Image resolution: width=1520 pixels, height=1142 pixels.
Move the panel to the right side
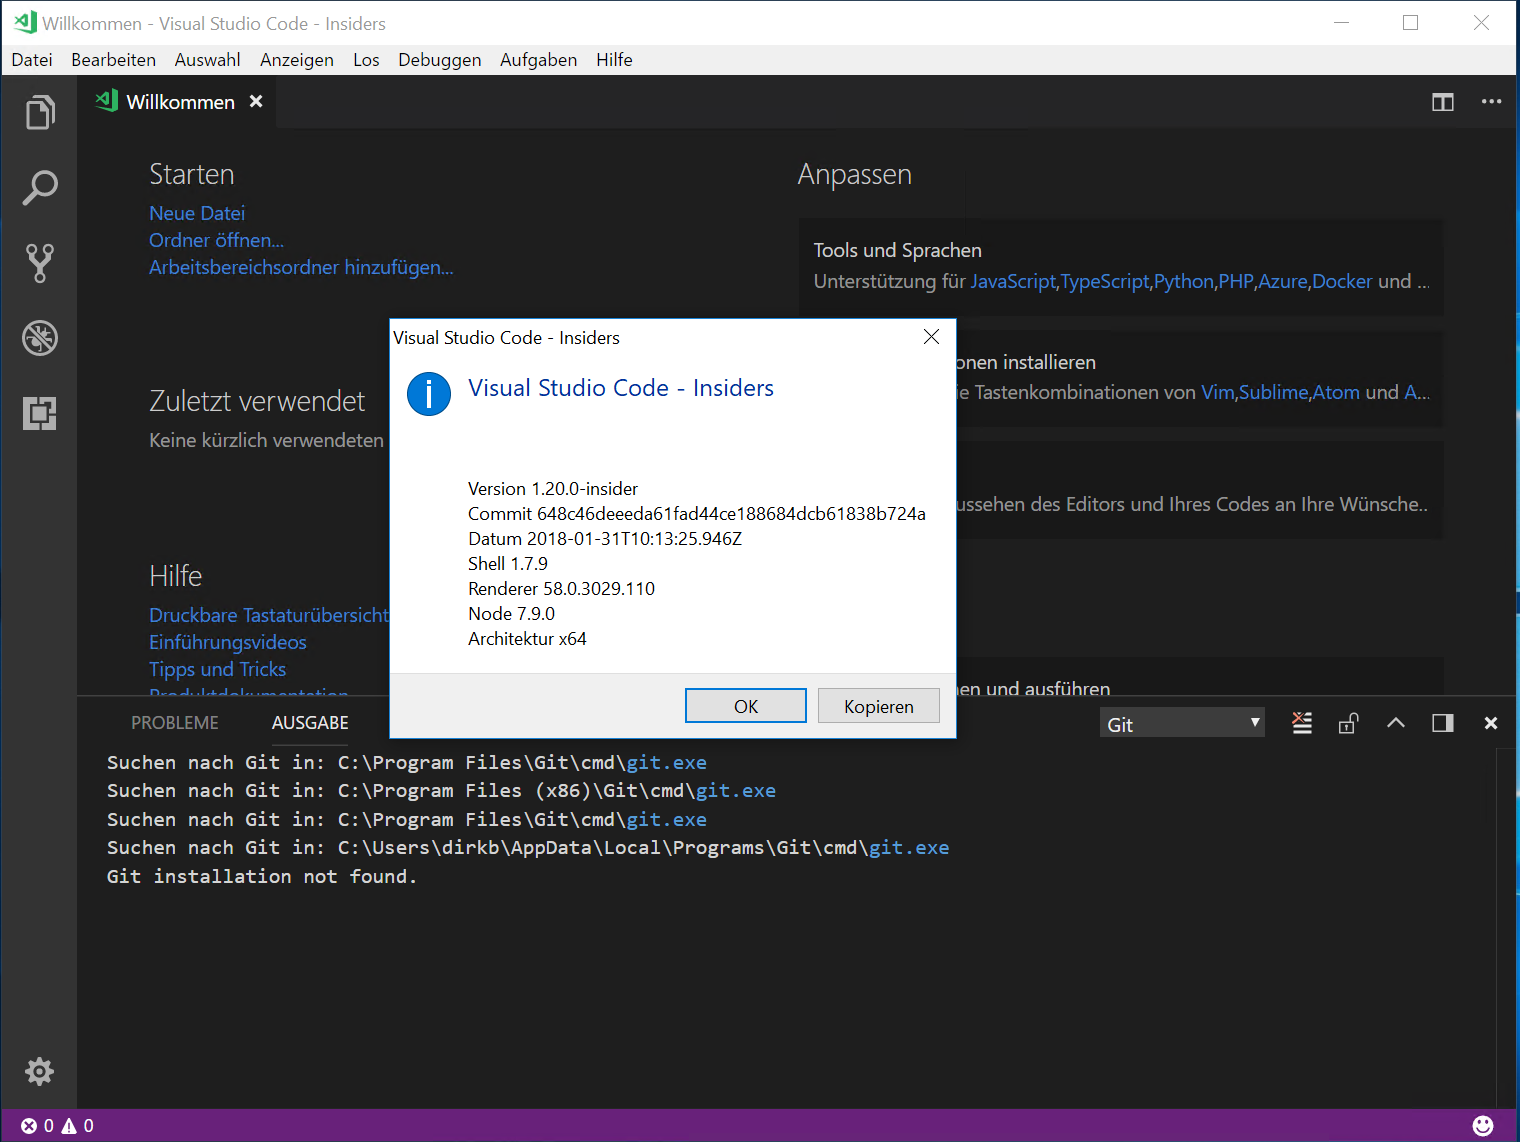coord(1443,722)
